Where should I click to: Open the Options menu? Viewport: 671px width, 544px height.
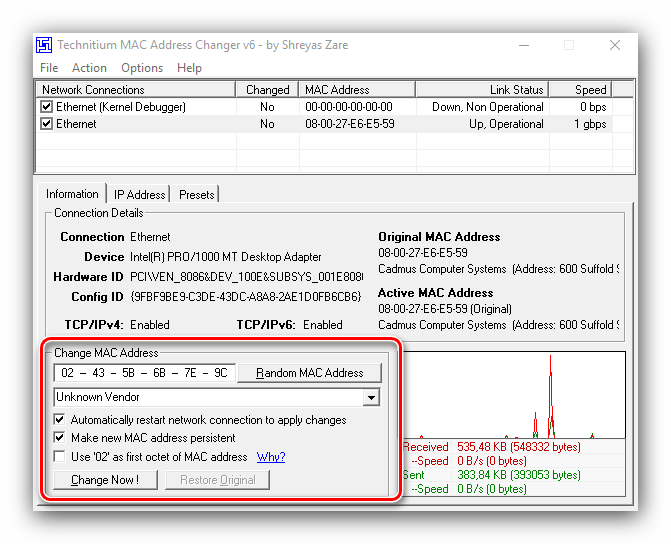[x=142, y=68]
